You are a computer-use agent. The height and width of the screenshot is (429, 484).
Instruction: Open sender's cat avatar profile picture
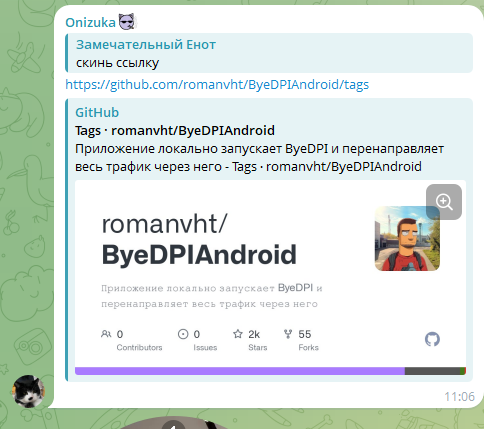tap(28, 391)
